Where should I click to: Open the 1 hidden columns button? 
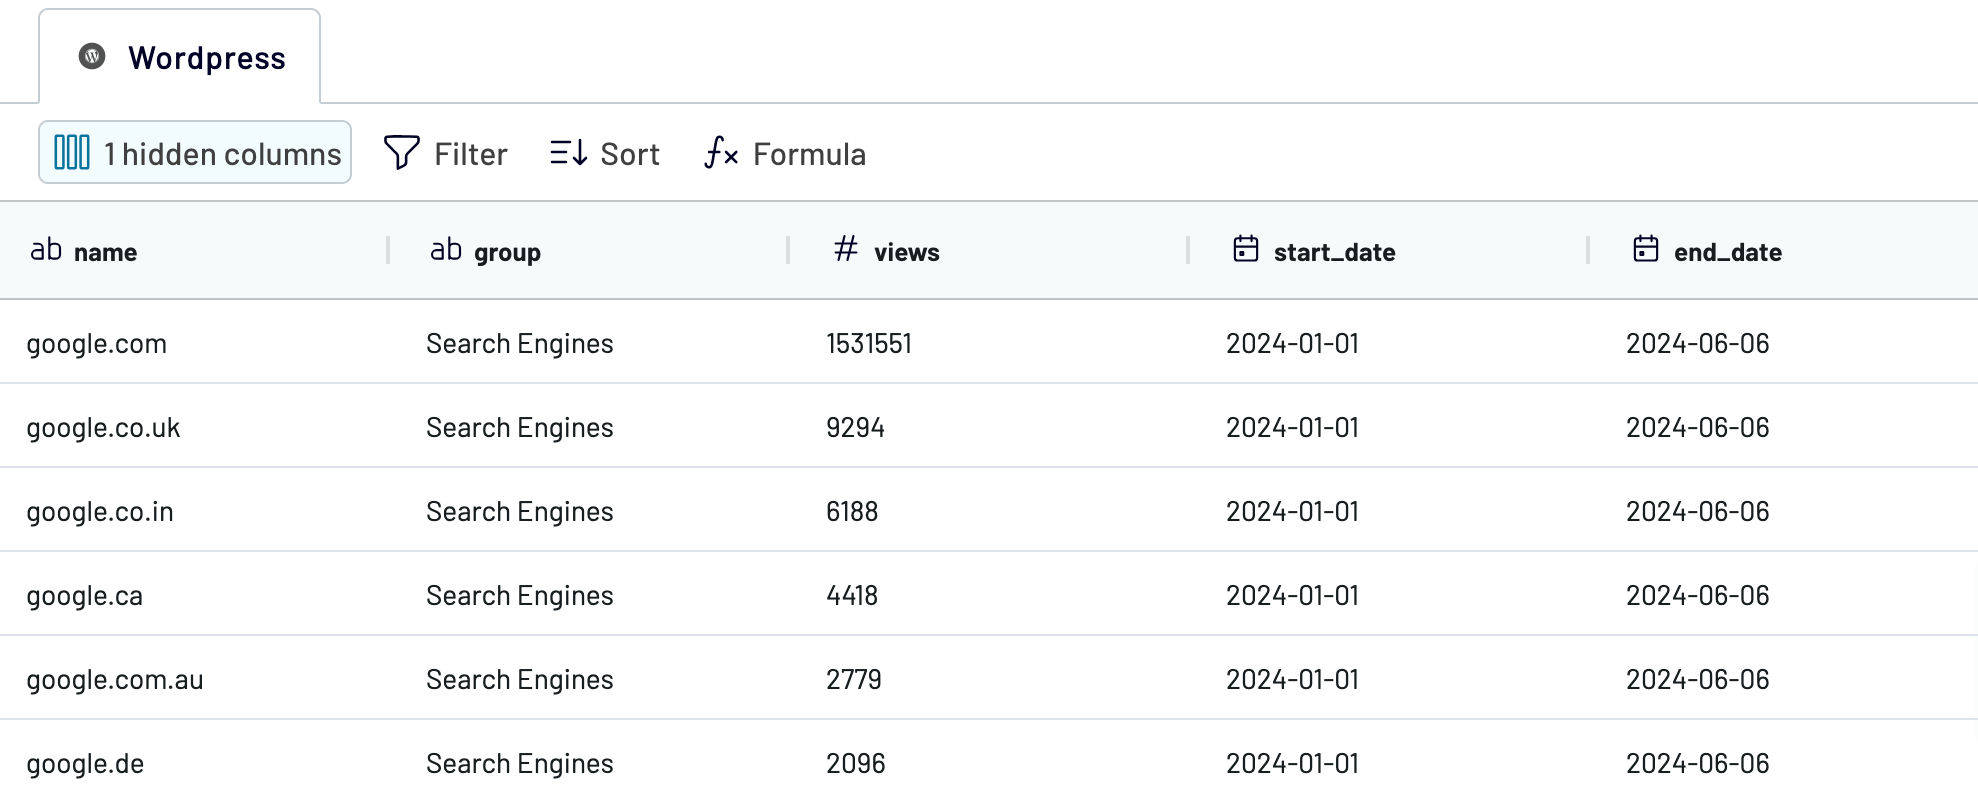coord(195,153)
